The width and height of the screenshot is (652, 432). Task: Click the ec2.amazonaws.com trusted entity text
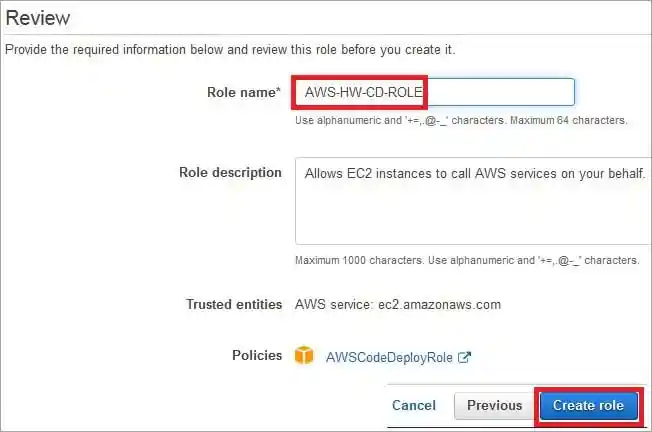tap(398, 304)
